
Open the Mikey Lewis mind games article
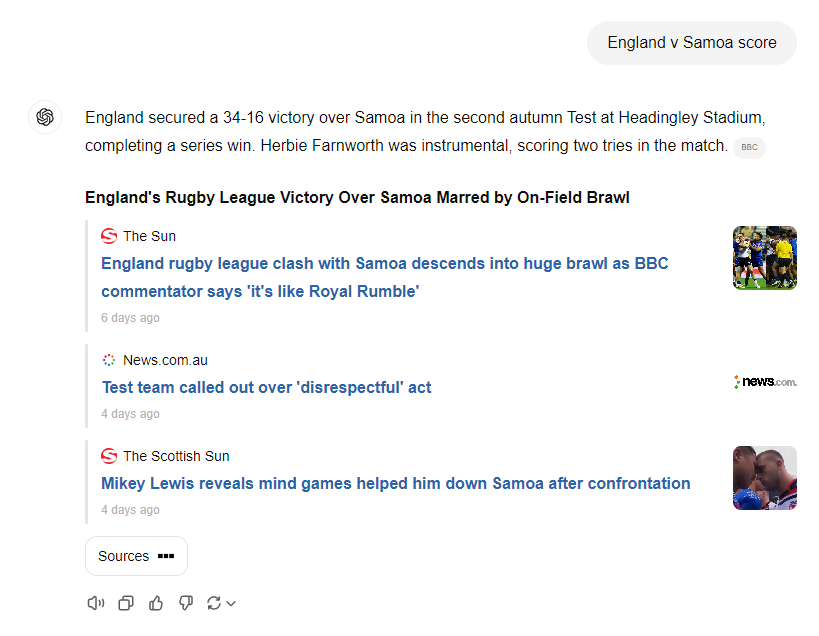395,483
